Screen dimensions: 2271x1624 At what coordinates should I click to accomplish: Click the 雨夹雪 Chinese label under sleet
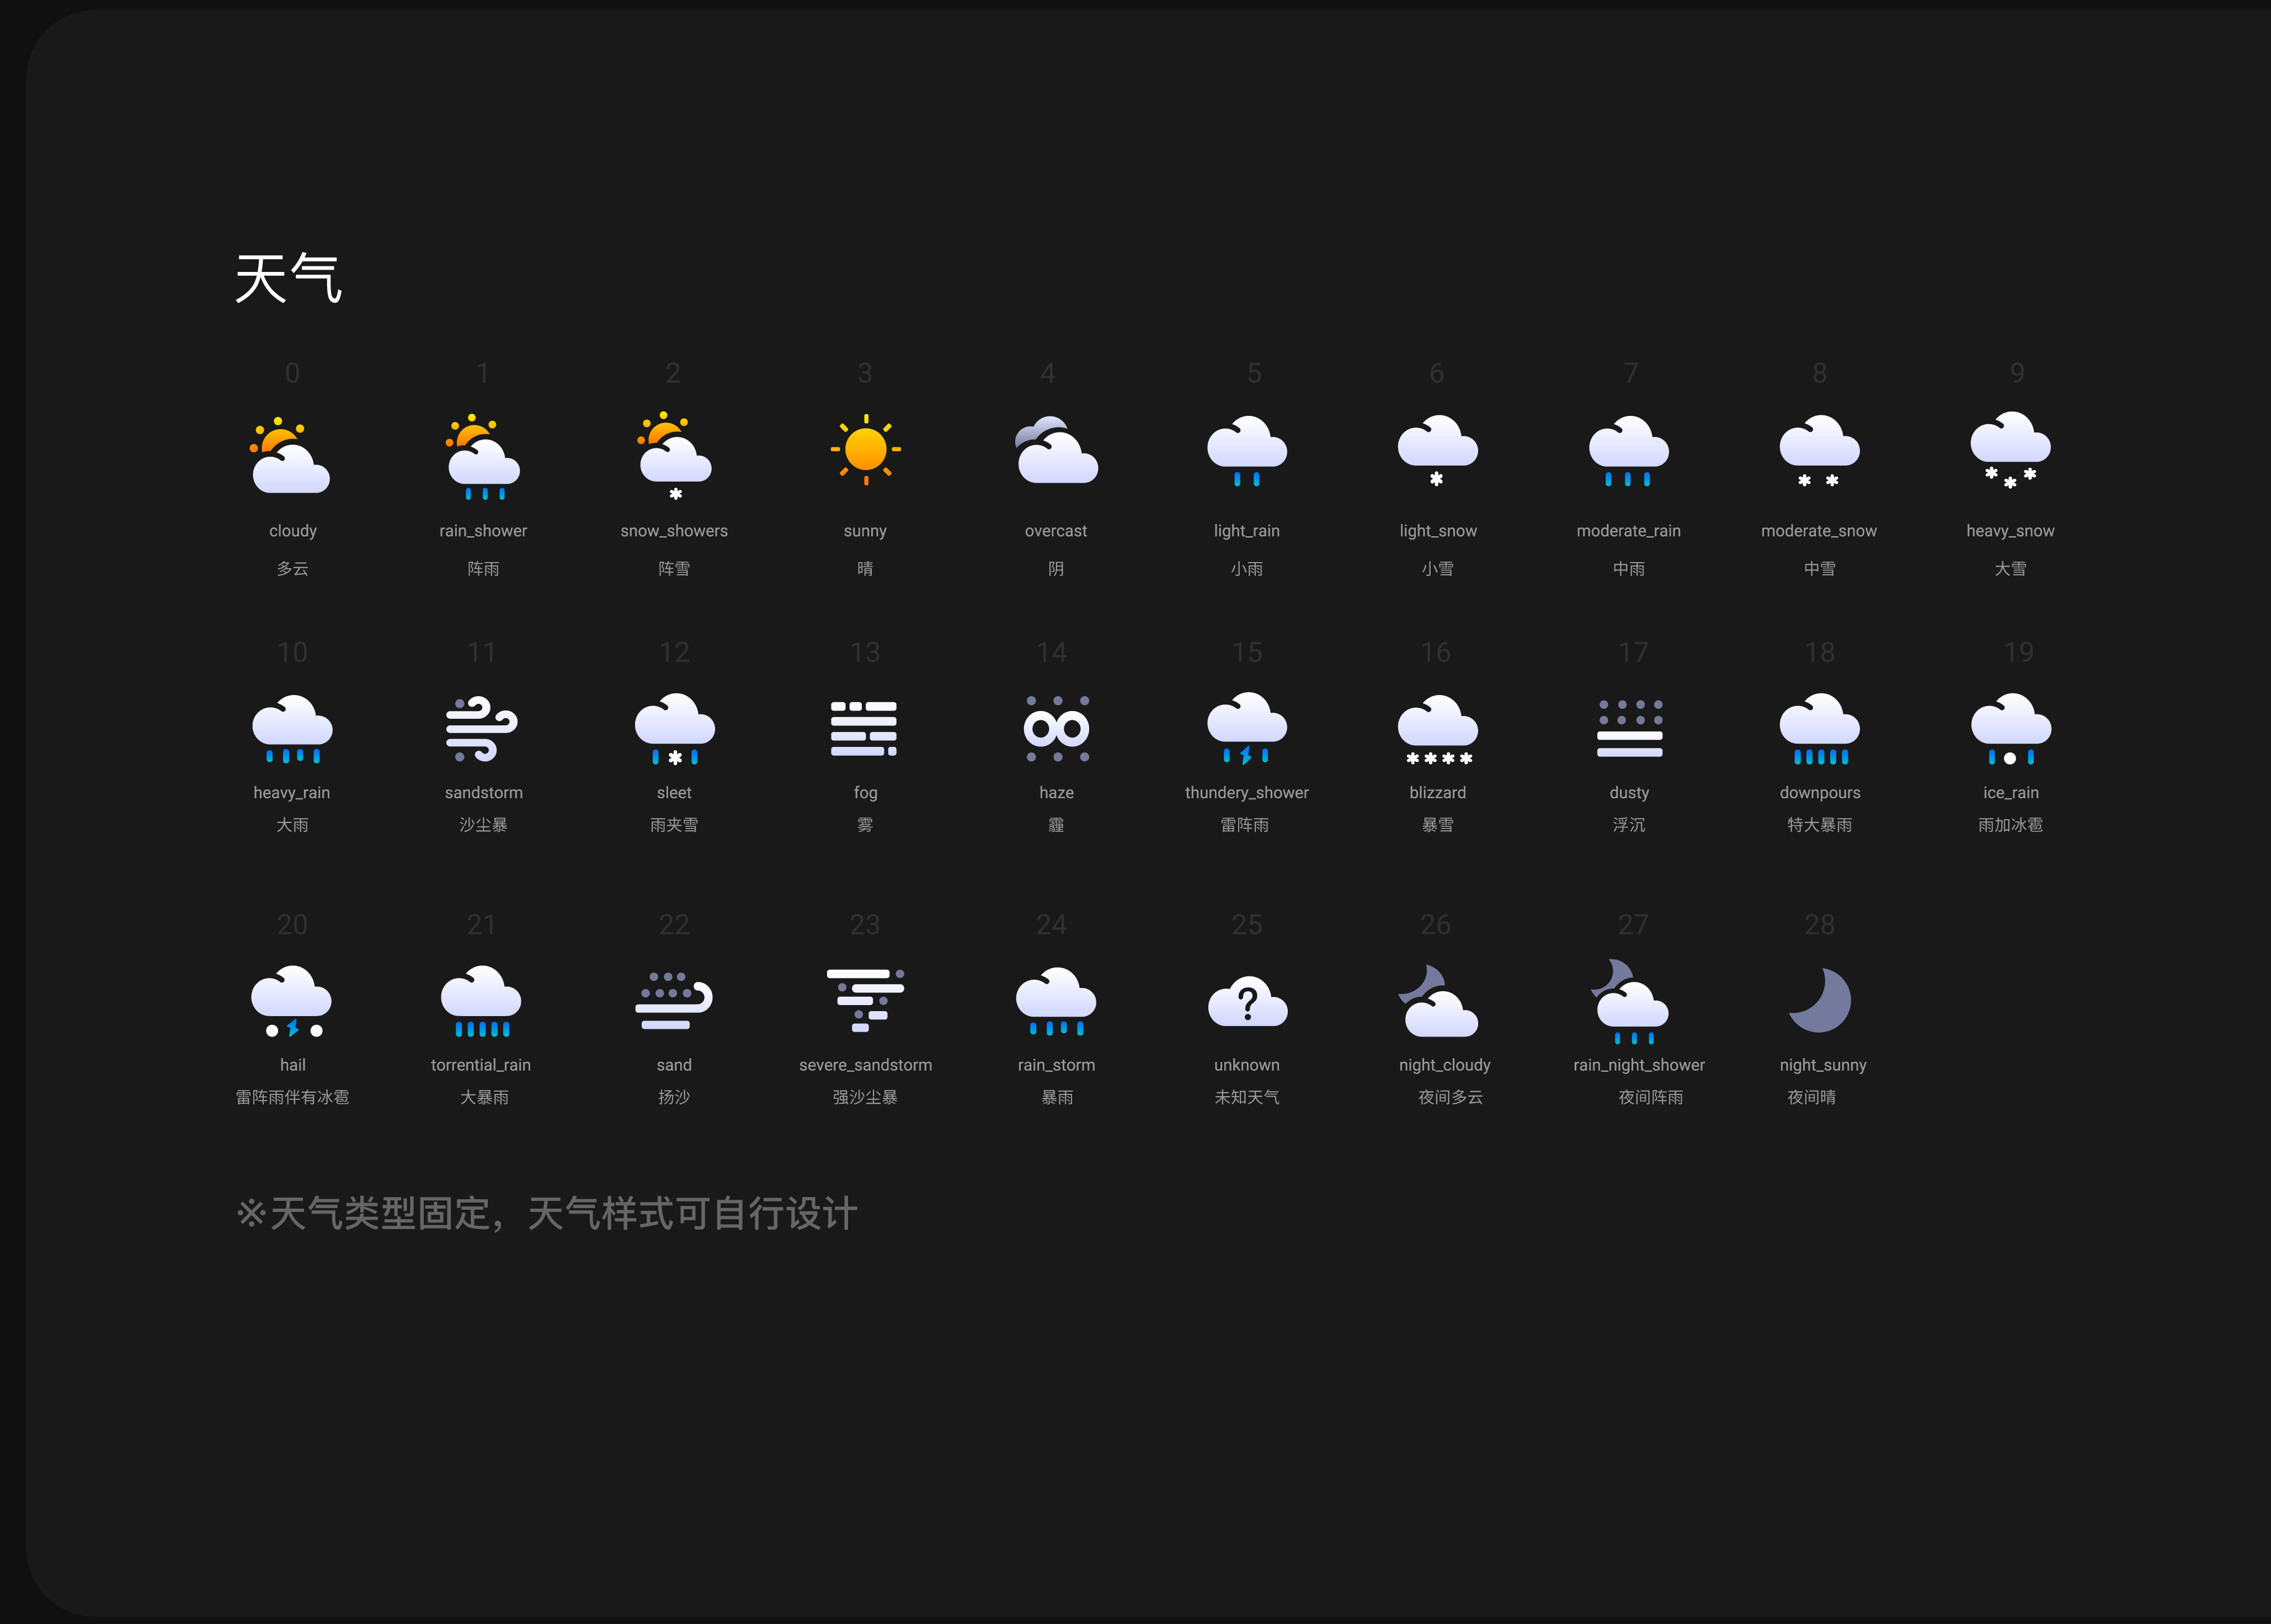(673, 825)
